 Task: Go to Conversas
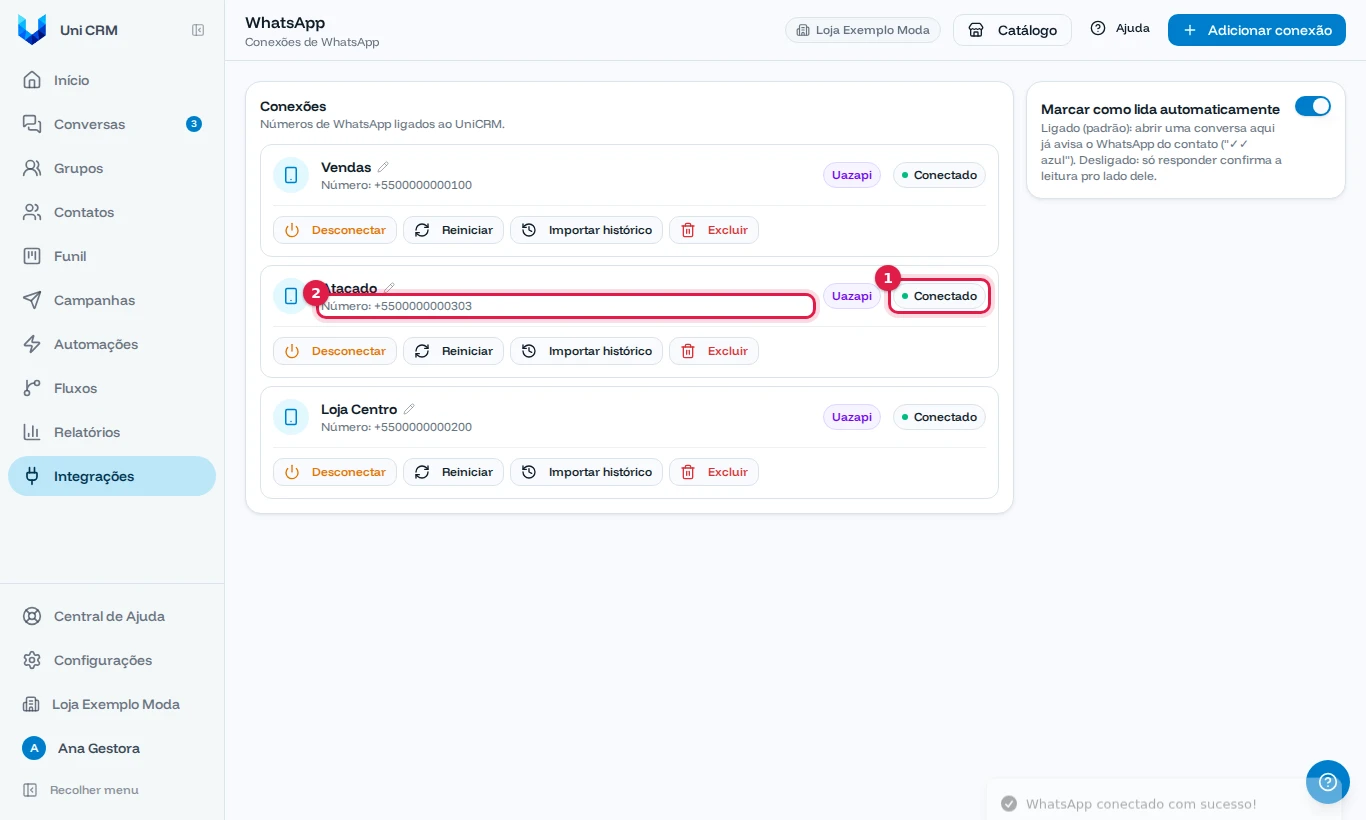112,124
